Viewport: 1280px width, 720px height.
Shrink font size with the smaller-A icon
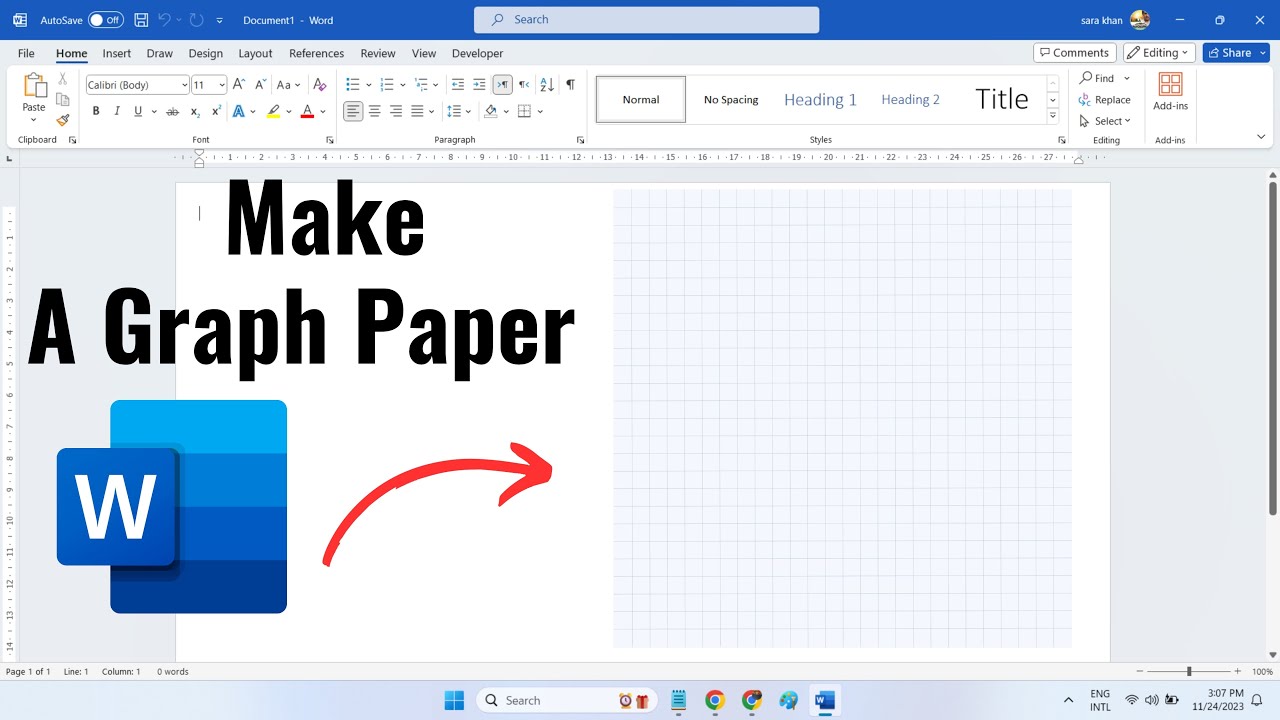260,85
